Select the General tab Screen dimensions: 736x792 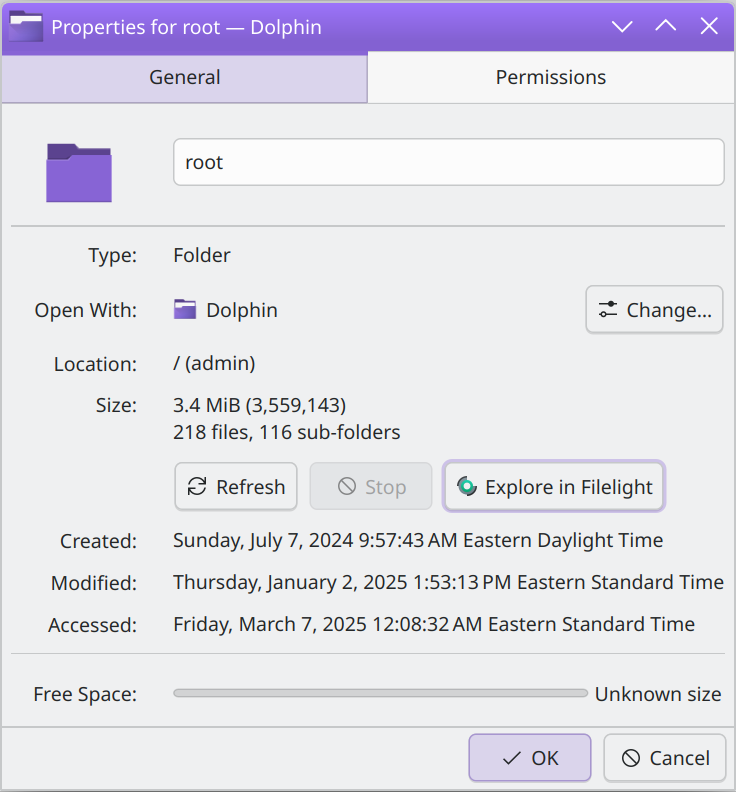185,77
